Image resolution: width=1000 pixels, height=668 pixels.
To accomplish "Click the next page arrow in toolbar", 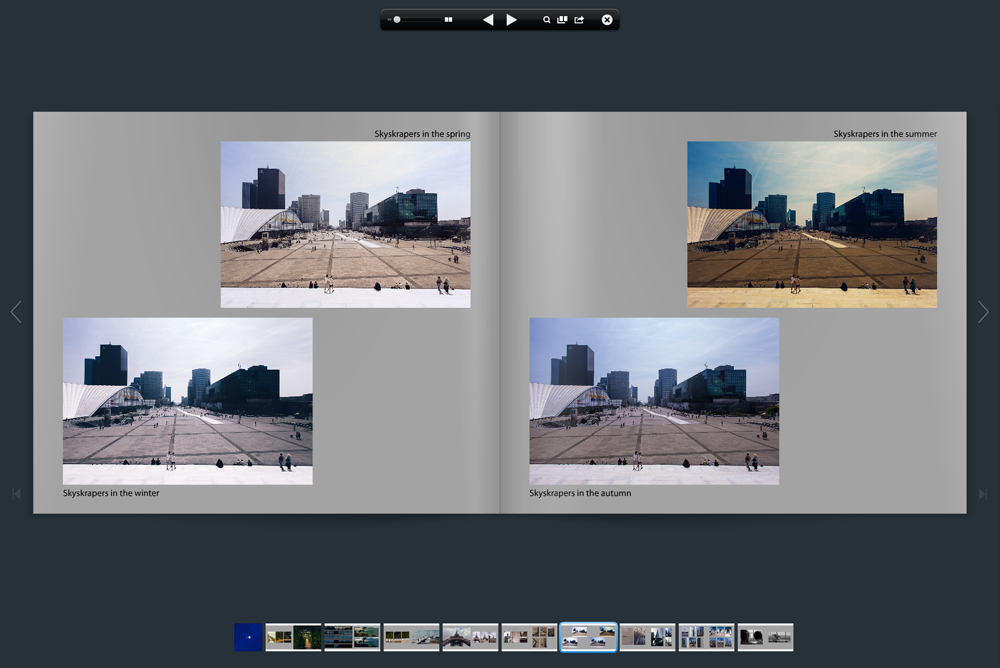I will 511,20.
